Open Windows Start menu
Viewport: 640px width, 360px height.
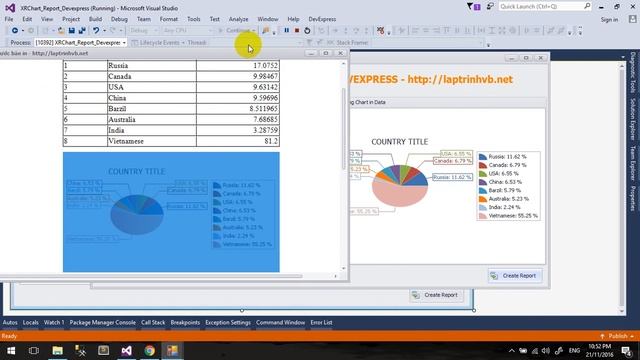[x=11, y=351]
